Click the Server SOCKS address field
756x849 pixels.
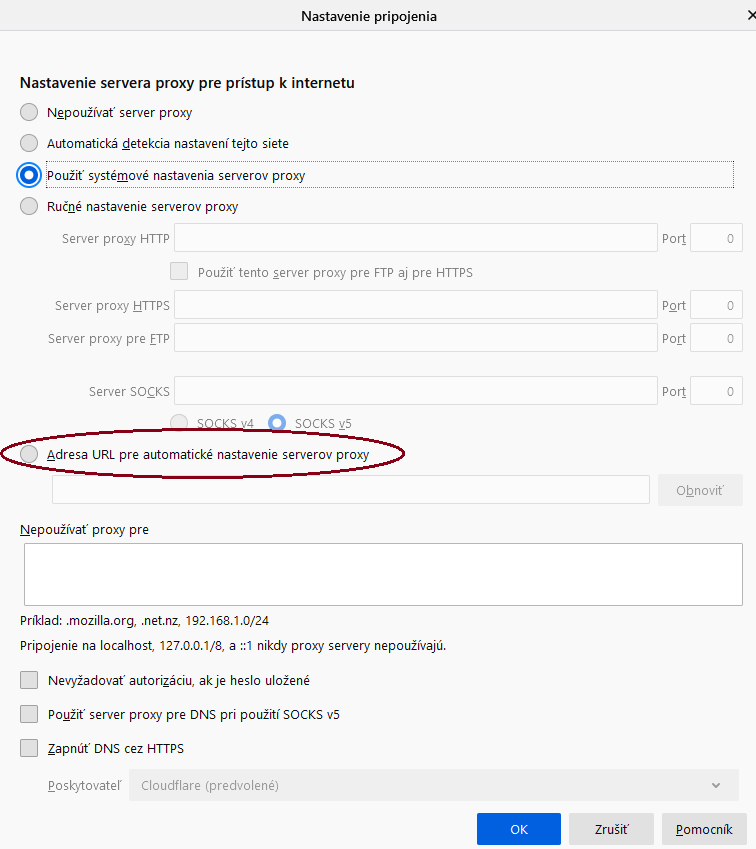point(415,391)
